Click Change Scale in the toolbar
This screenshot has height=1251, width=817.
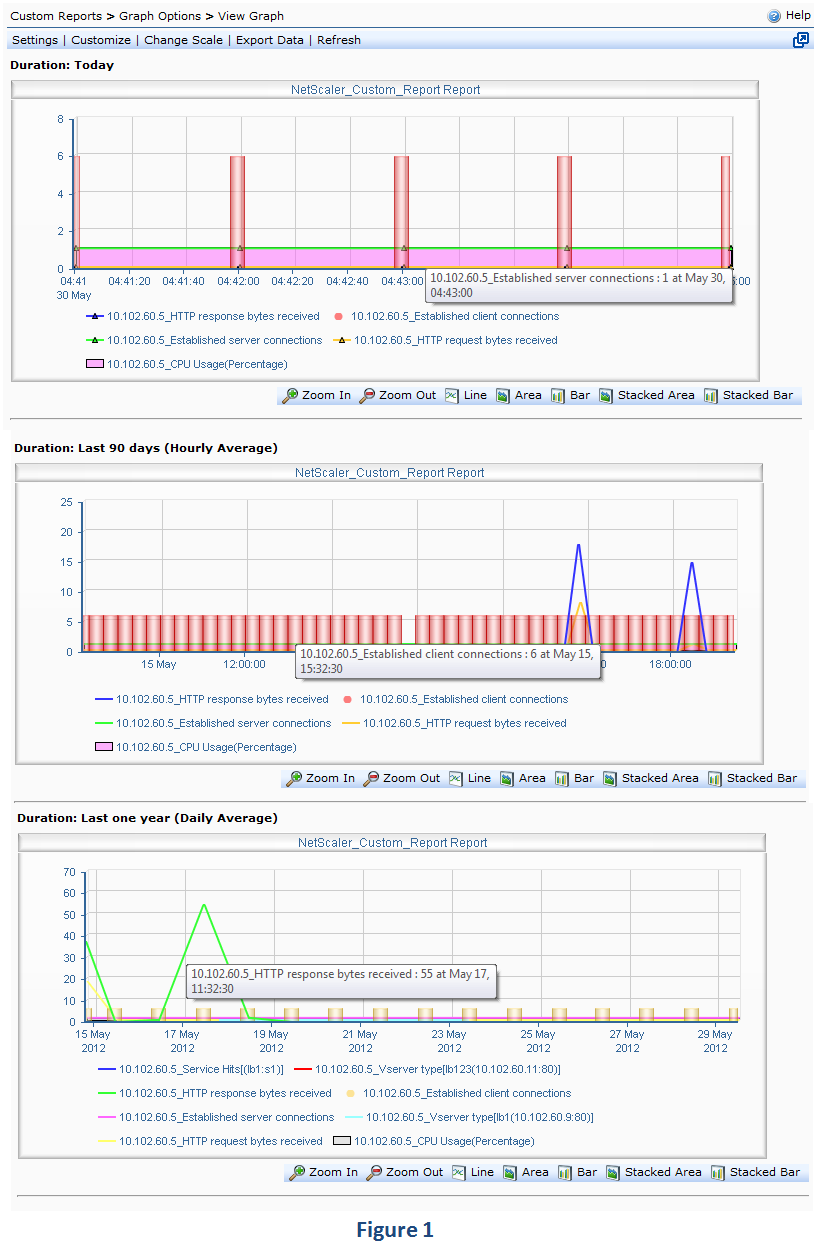(x=183, y=40)
